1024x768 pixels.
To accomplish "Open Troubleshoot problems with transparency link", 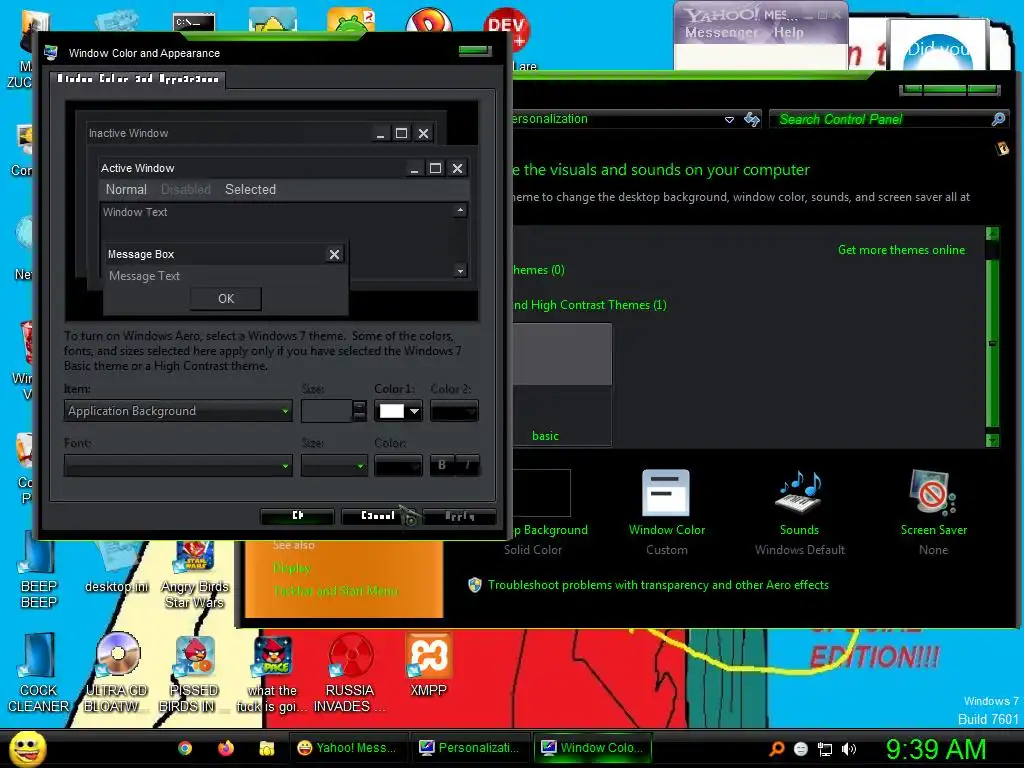I will (x=658, y=584).
